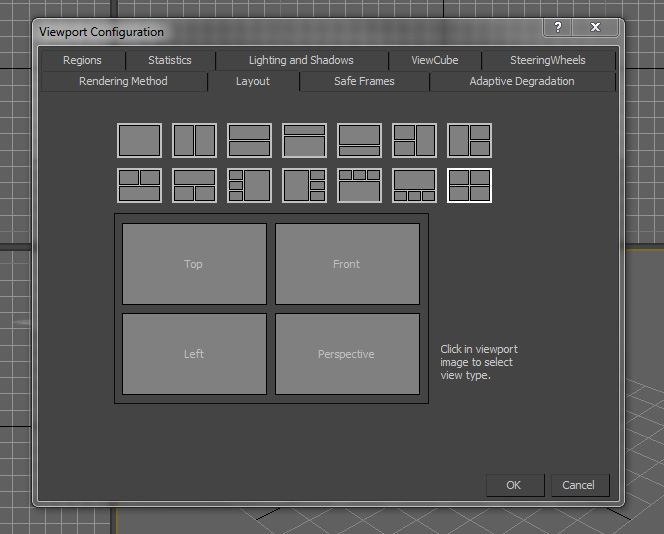Pick layout with large top pane and small bottom pane
Image resolution: width=664 pixels, height=534 pixels.
click(x=360, y=141)
